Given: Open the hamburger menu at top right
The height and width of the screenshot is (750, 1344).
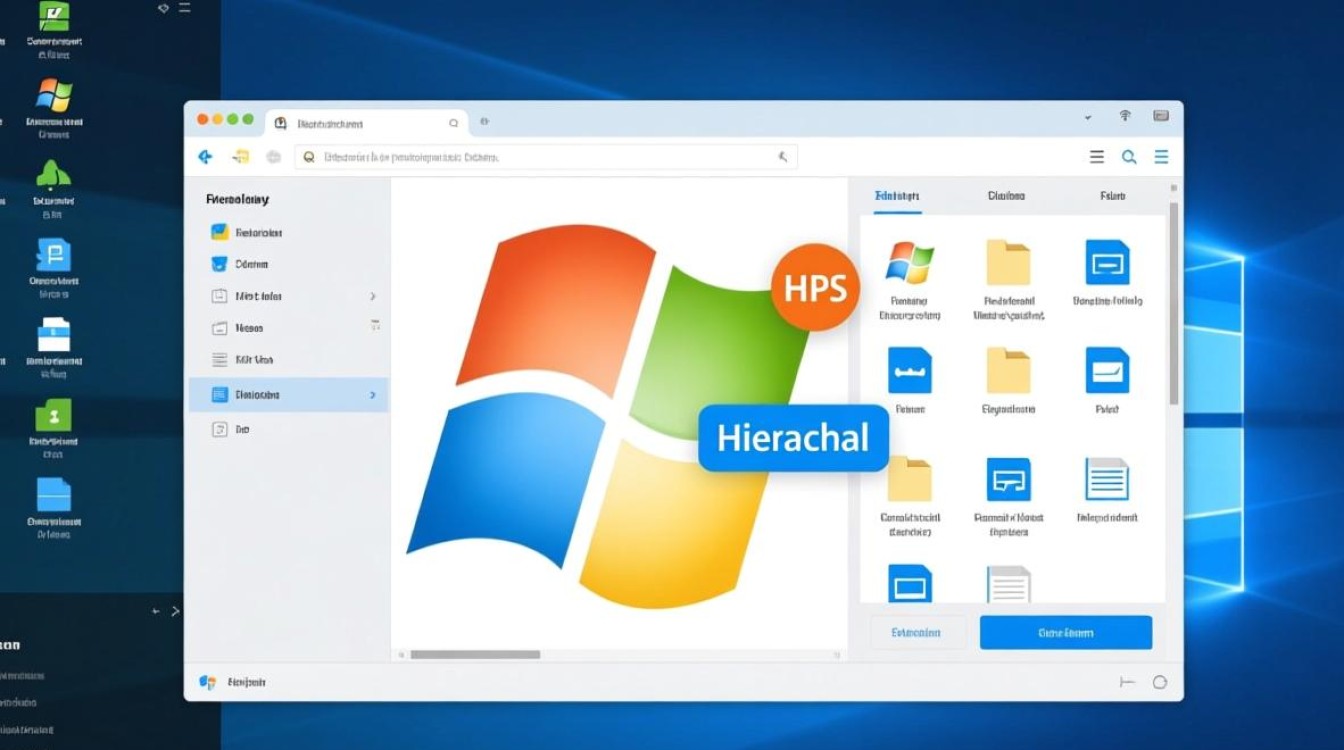Looking at the screenshot, I should (x=1160, y=156).
